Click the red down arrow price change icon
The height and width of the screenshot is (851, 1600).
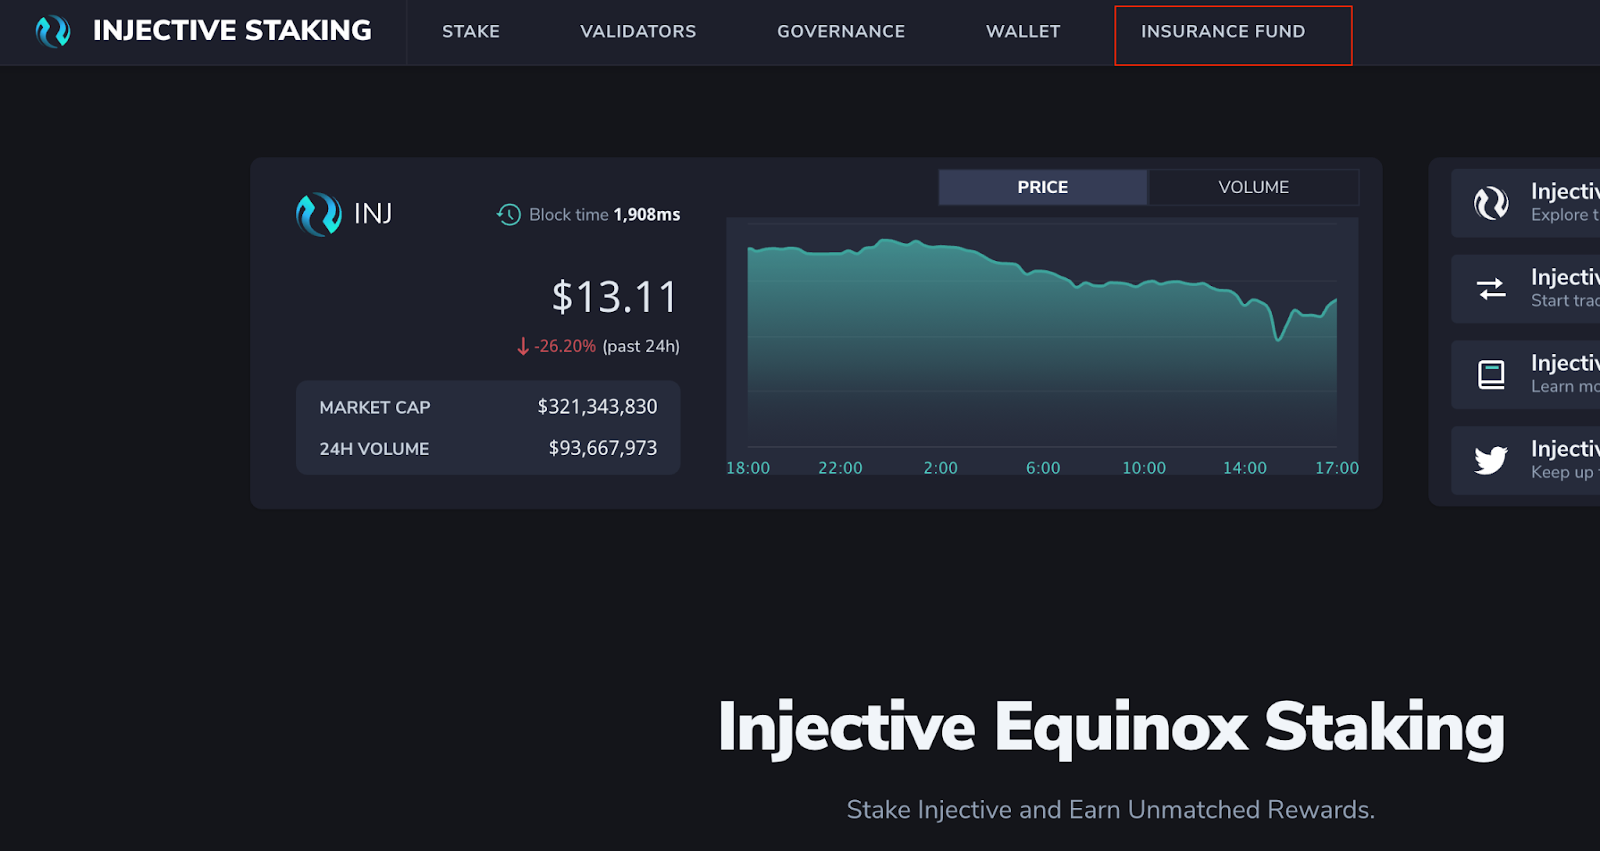tap(523, 346)
